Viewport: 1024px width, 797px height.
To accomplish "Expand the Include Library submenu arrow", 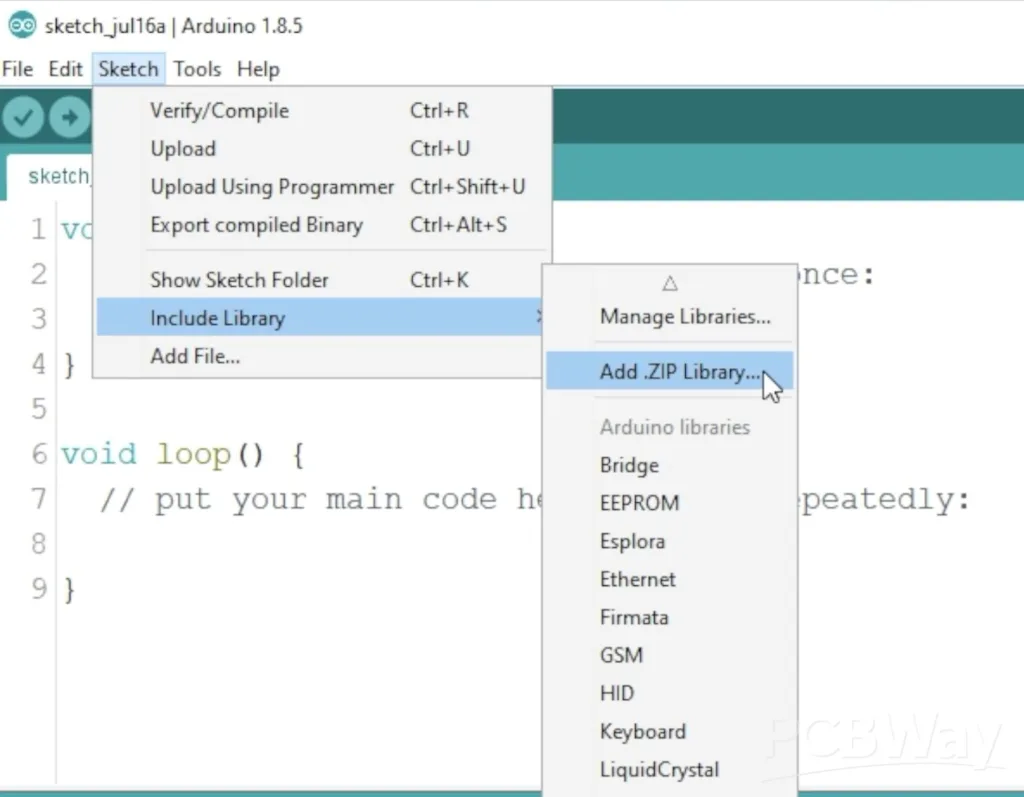I will (x=538, y=317).
